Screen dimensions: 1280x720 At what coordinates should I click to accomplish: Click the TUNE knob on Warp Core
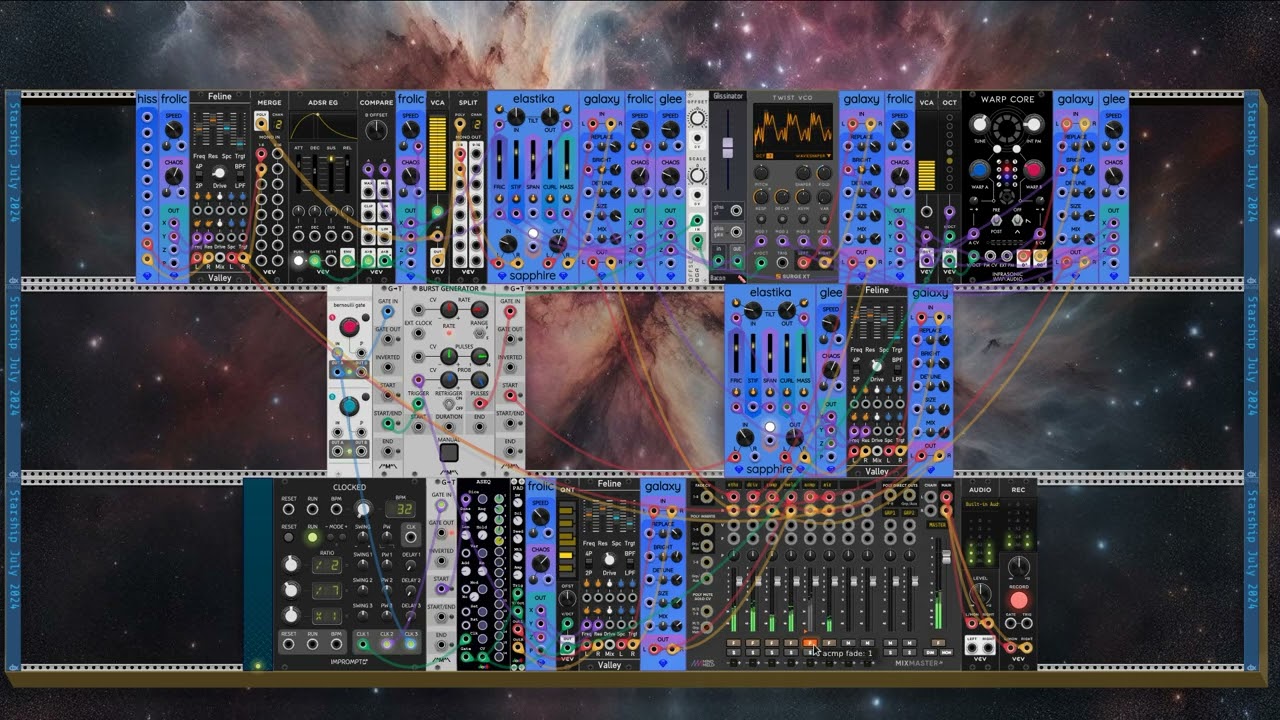click(980, 124)
